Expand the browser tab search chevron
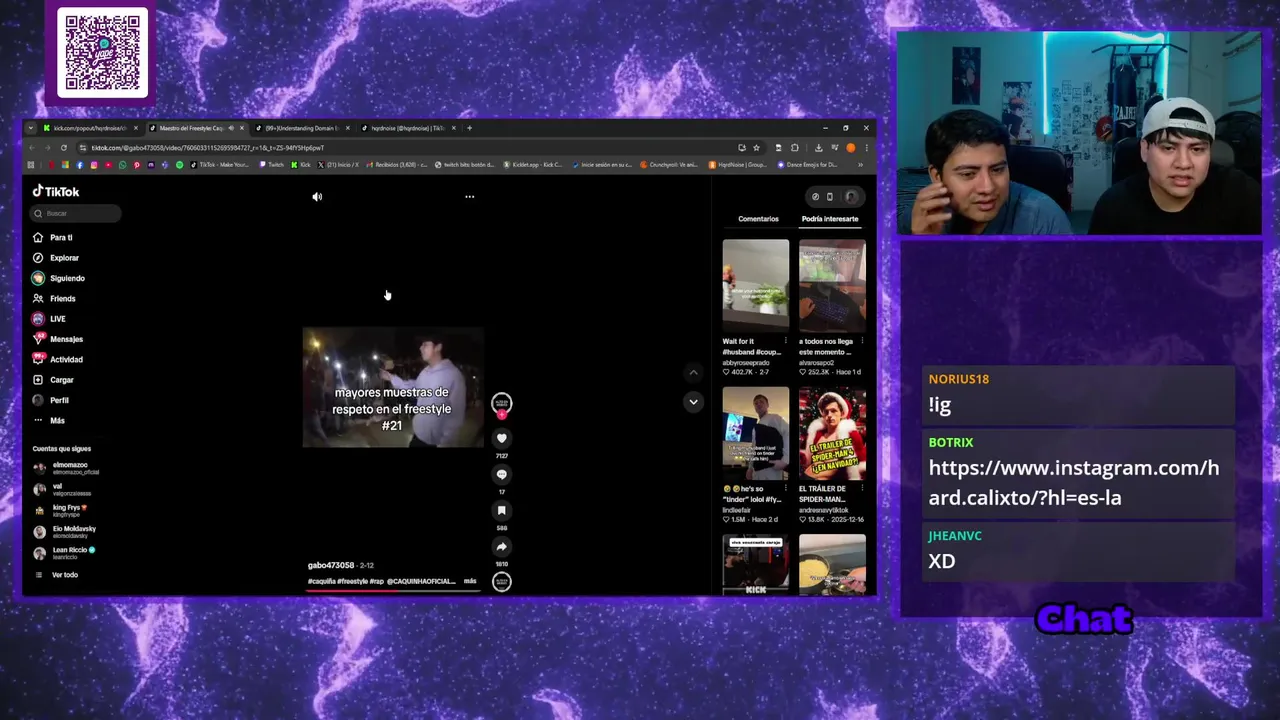This screenshot has width=1280, height=720. tap(31, 128)
